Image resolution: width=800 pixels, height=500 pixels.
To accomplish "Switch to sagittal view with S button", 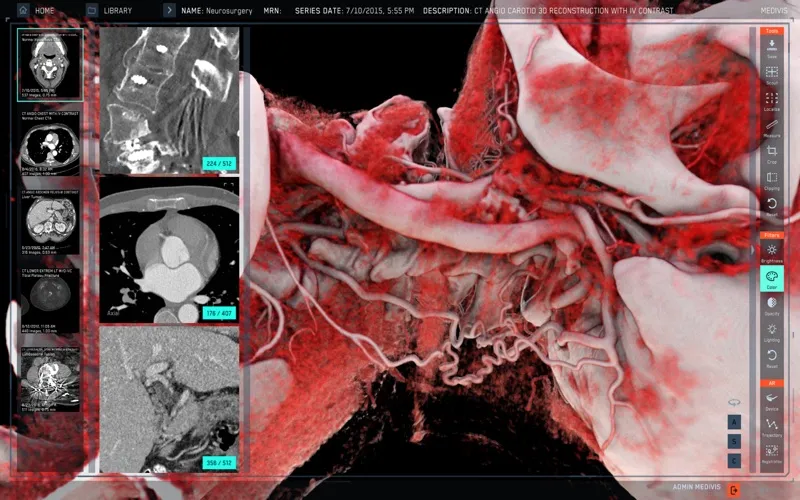I will [x=734, y=441].
